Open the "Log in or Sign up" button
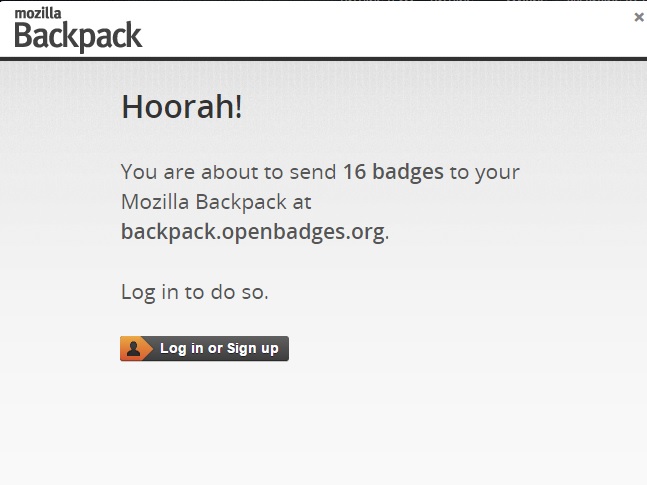 click(x=204, y=348)
